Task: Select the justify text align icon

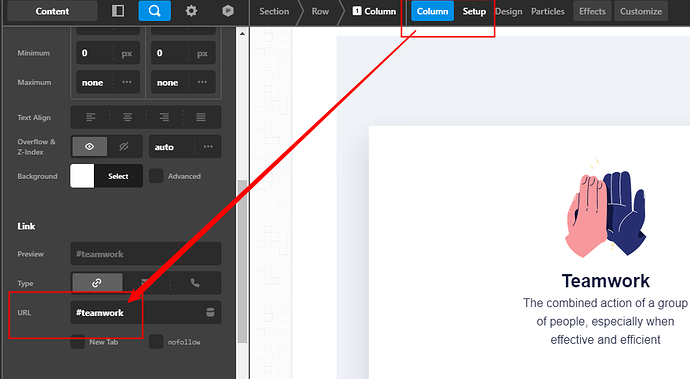Action: click(201, 117)
